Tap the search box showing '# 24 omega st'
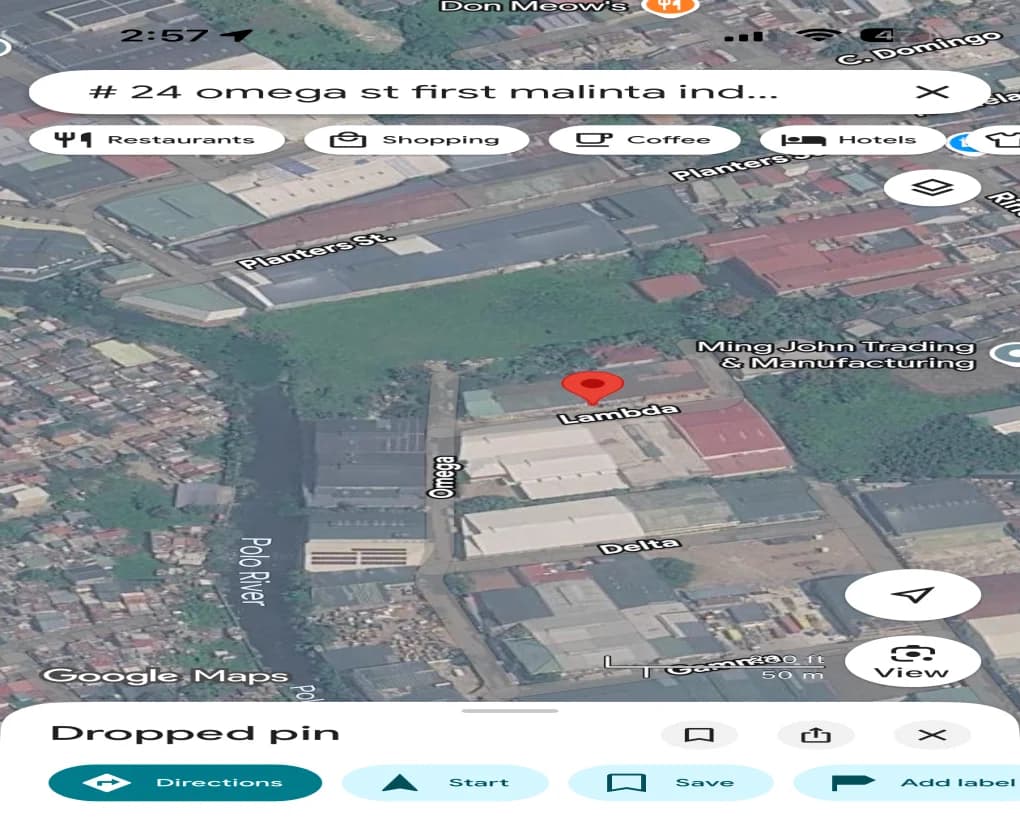The image size is (1020, 840). [x=509, y=92]
